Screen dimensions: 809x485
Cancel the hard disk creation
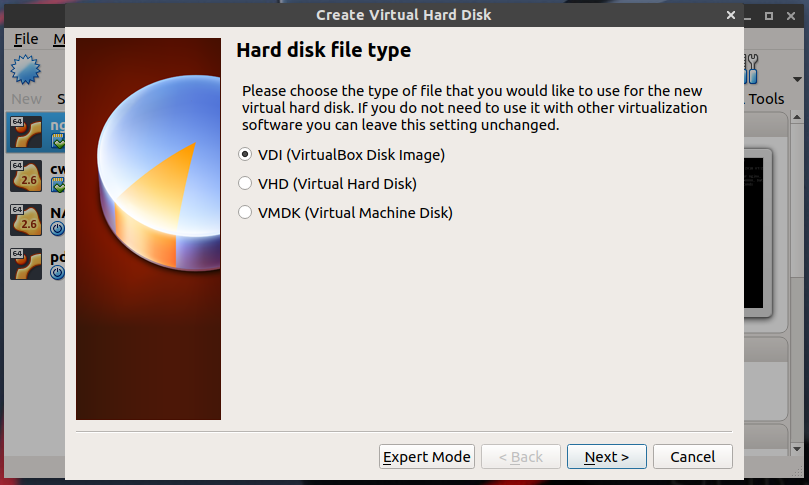pos(692,457)
